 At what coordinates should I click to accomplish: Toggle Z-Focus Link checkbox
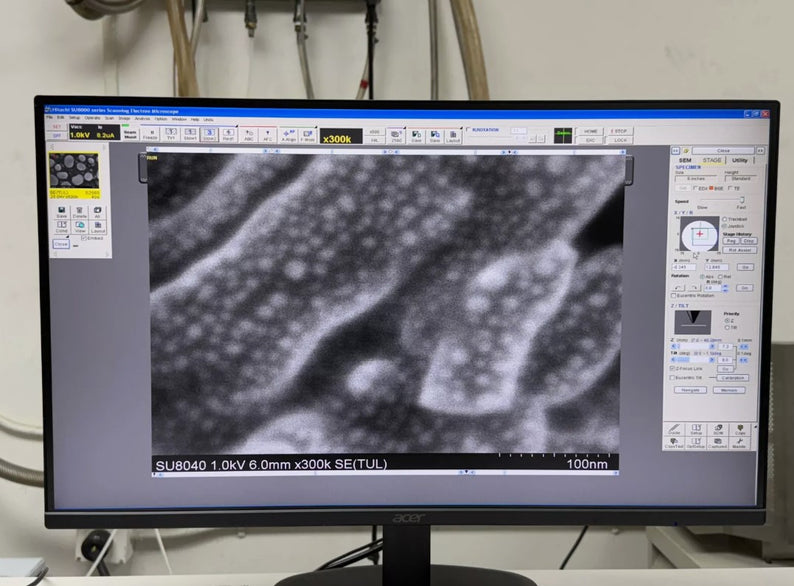[672, 368]
